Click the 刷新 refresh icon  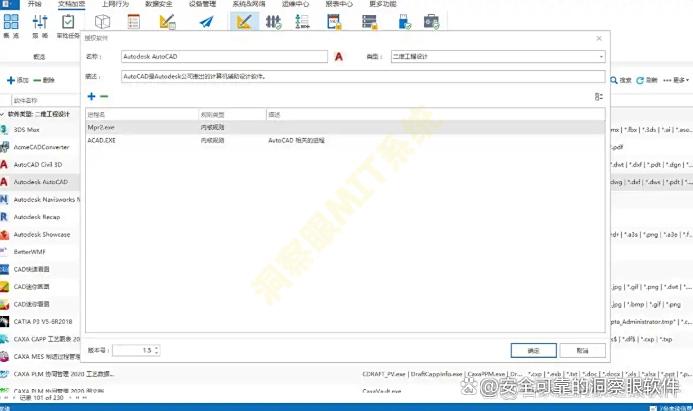640,80
